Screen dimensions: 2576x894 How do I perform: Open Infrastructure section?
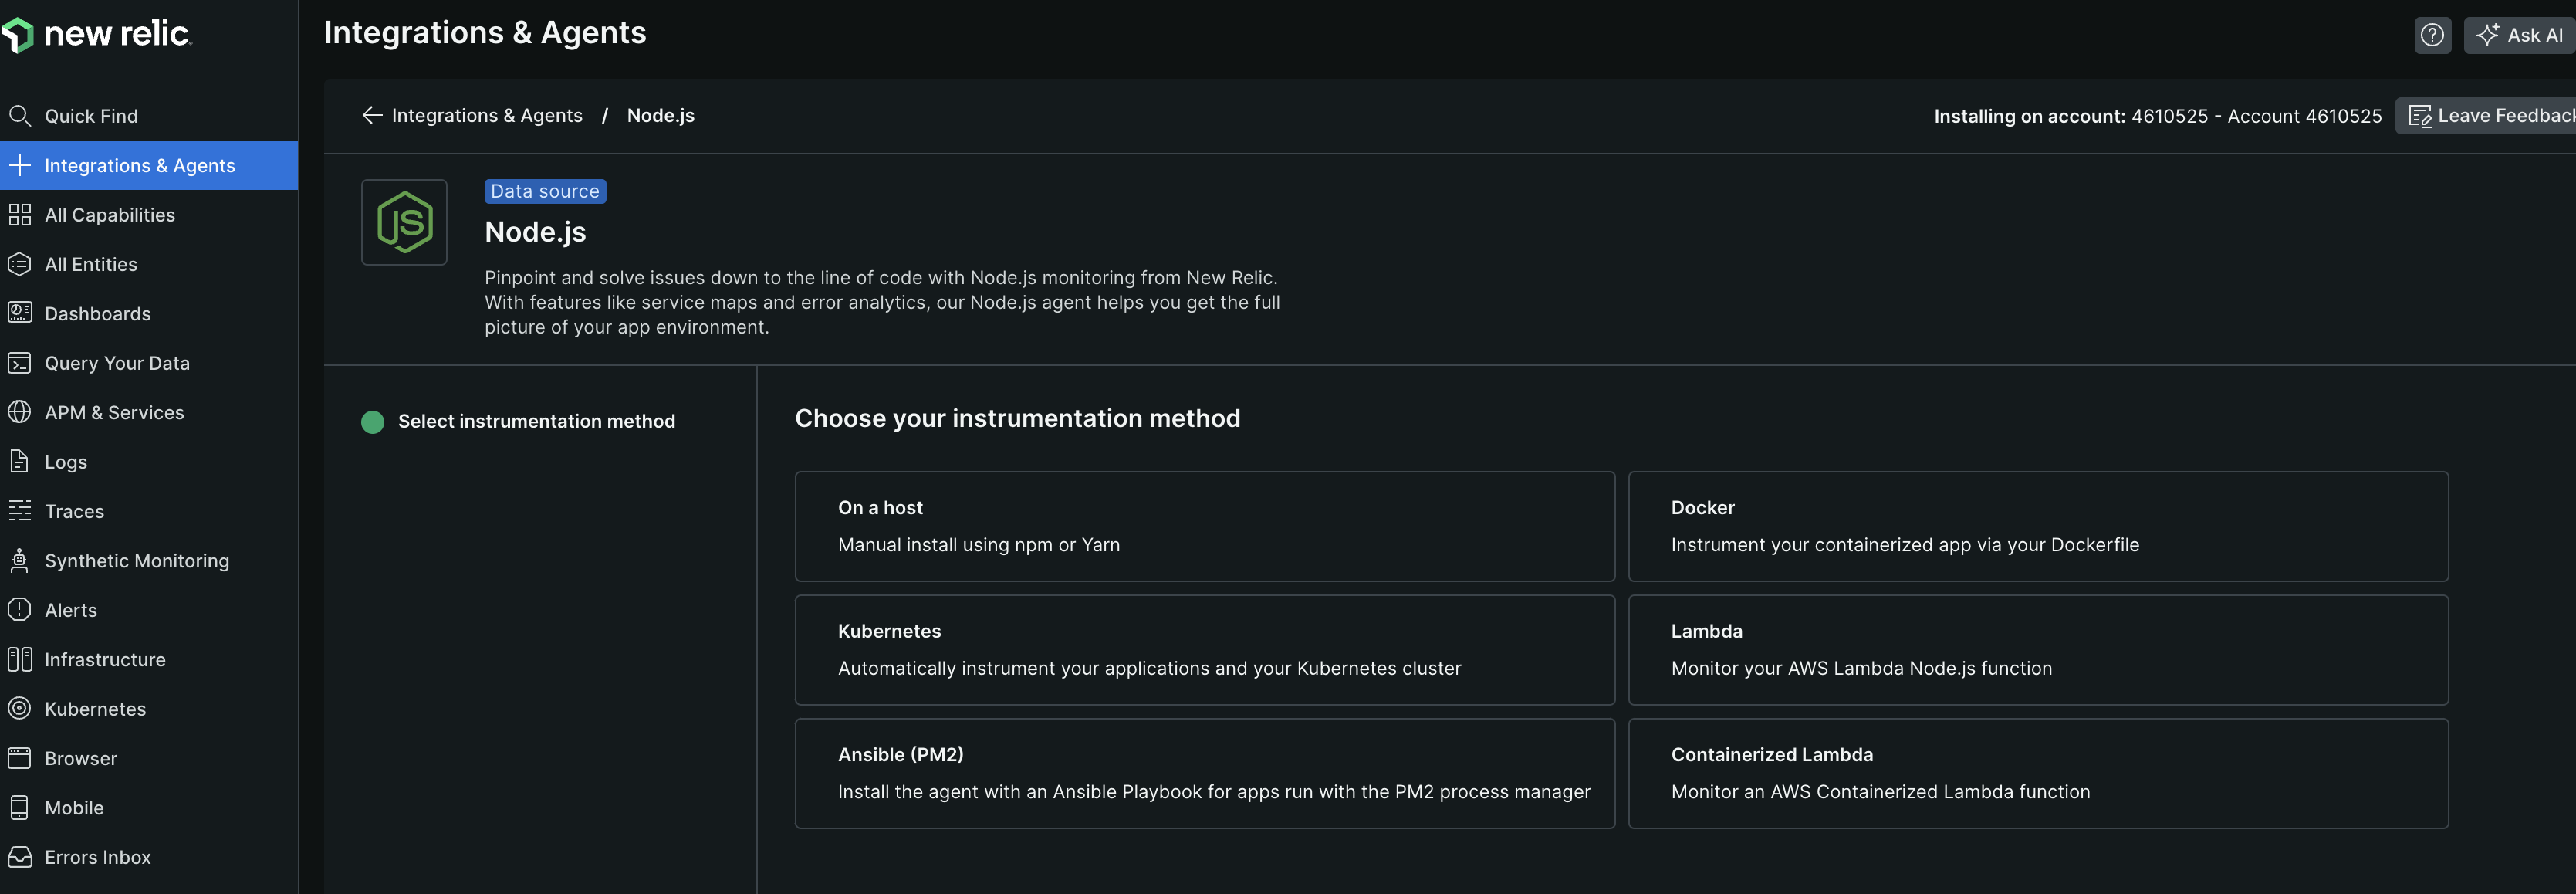coord(149,659)
